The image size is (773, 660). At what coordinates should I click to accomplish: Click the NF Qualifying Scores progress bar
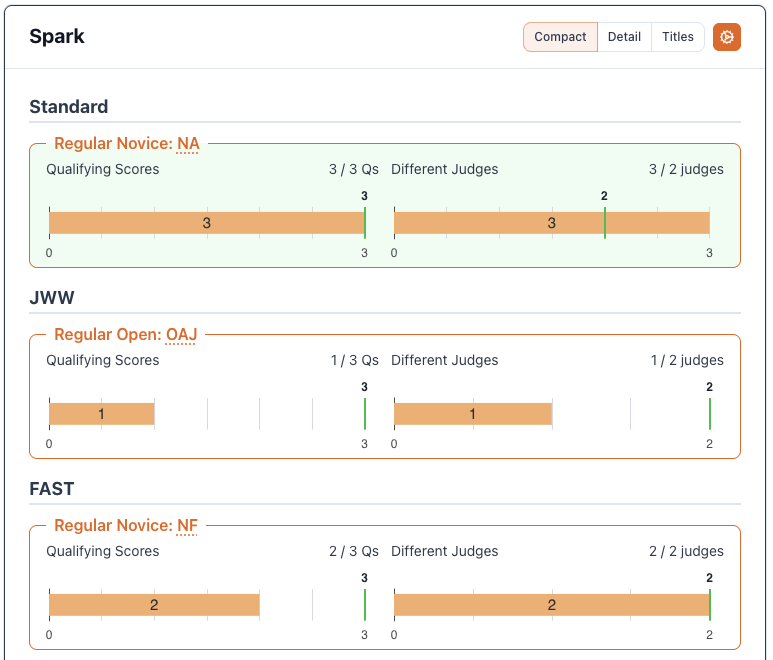click(154, 605)
